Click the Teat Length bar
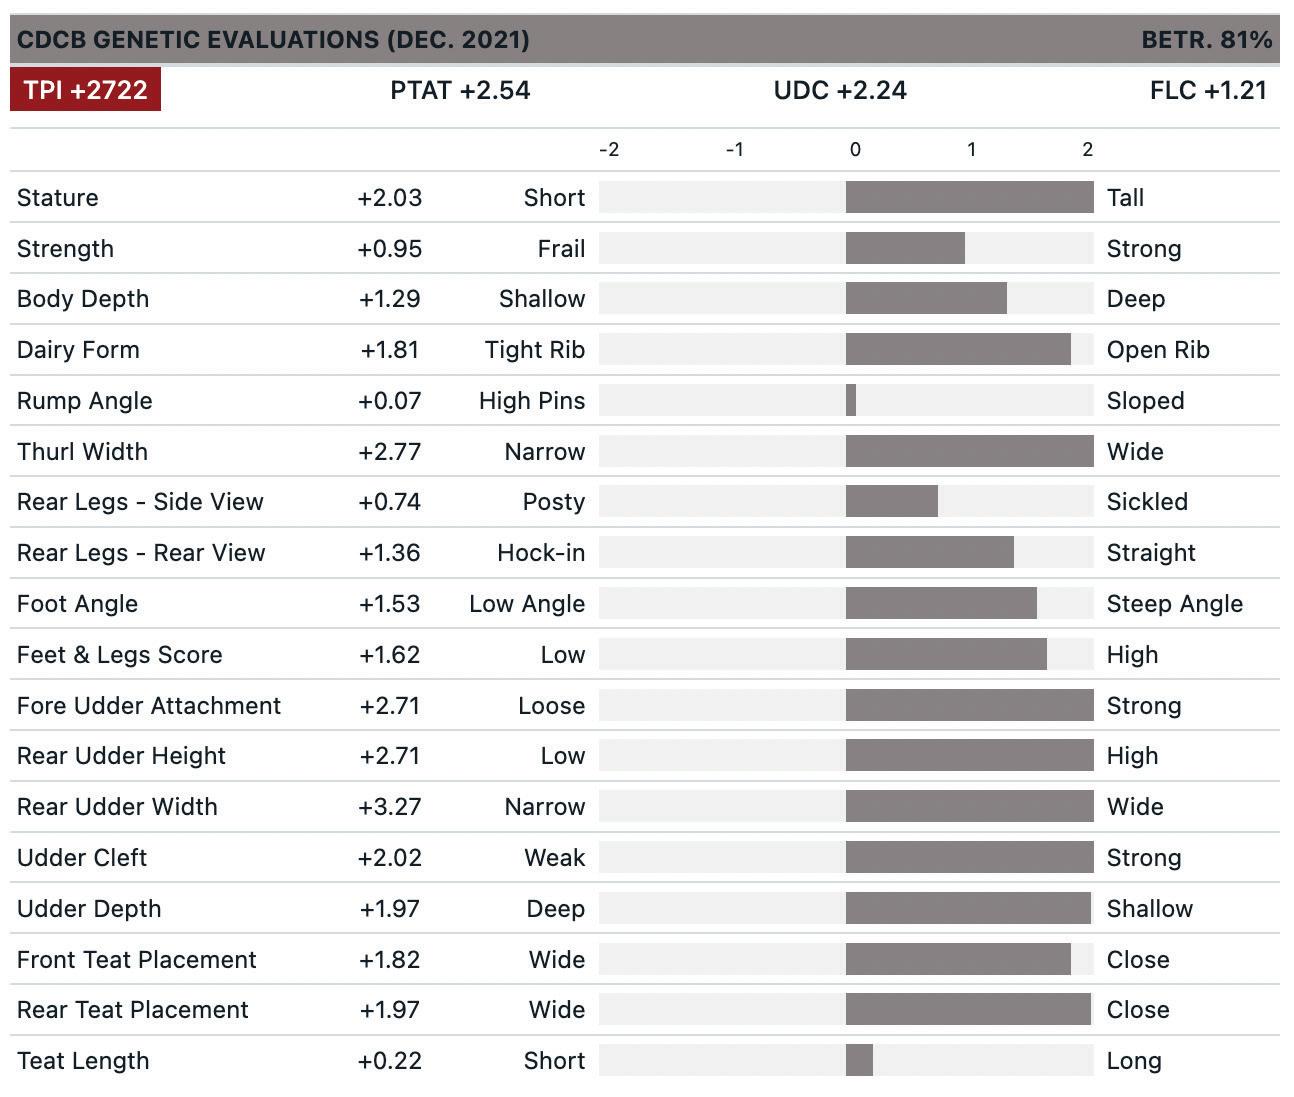 pyautogui.click(x=859, y=1060)
